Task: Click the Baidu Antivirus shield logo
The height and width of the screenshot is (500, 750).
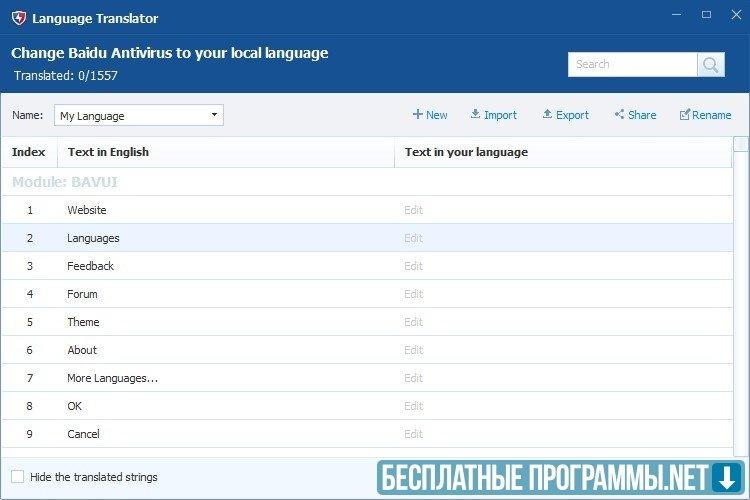Action: click(19, 18)
